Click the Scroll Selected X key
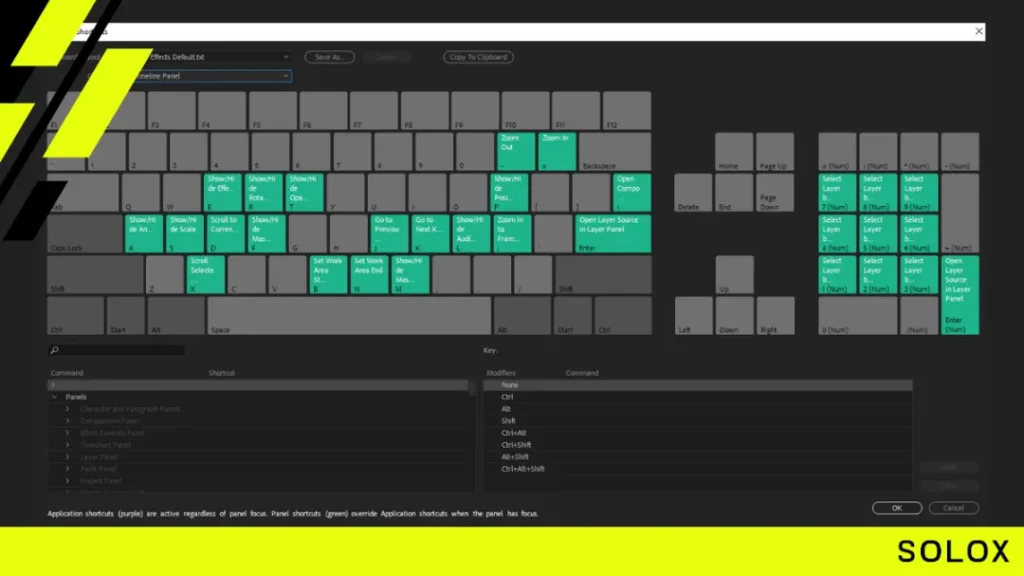Screen dimensions: 1024x576 205,275
